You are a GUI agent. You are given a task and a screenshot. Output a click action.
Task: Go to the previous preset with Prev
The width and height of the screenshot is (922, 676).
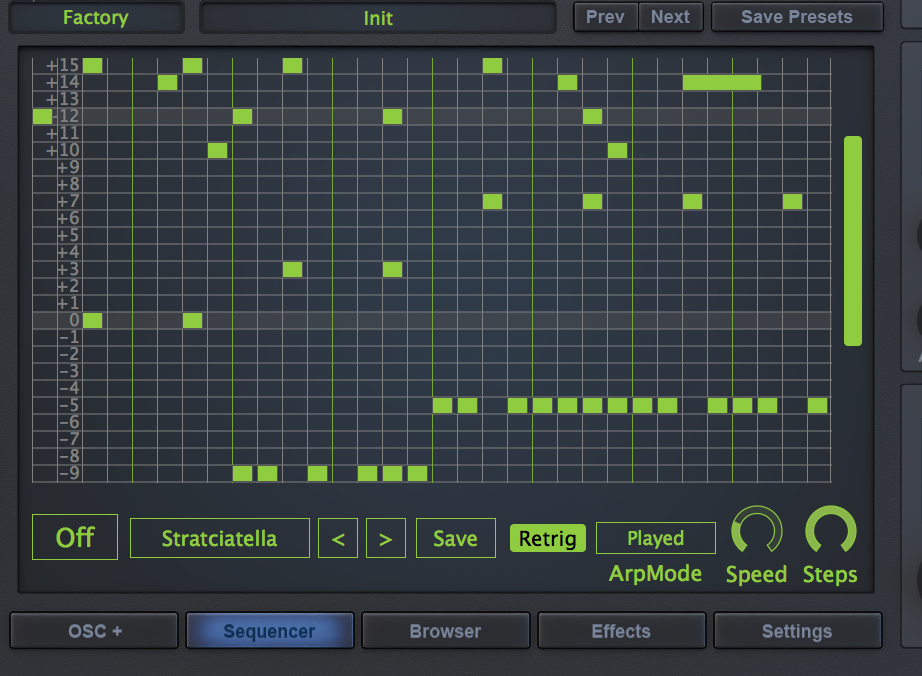click(605, 16)
